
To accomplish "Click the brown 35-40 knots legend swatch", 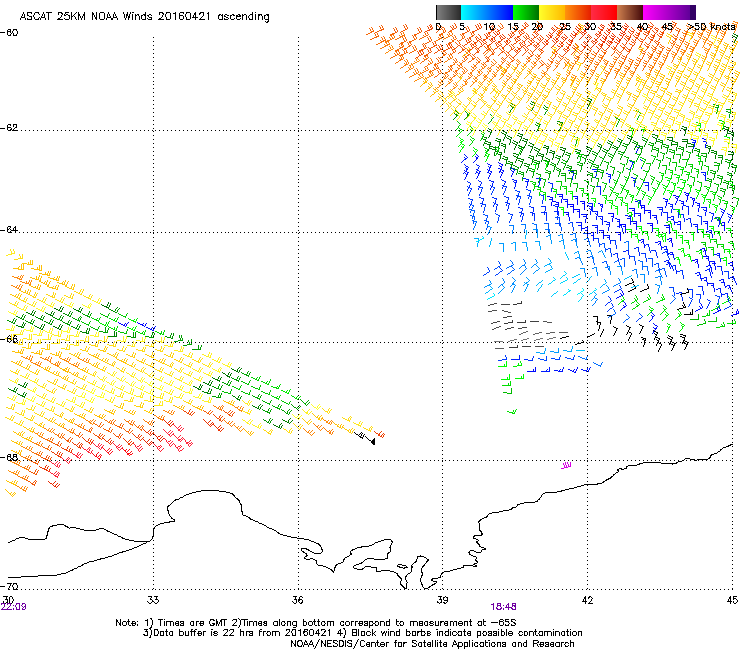I will click(x=630, y=12).
